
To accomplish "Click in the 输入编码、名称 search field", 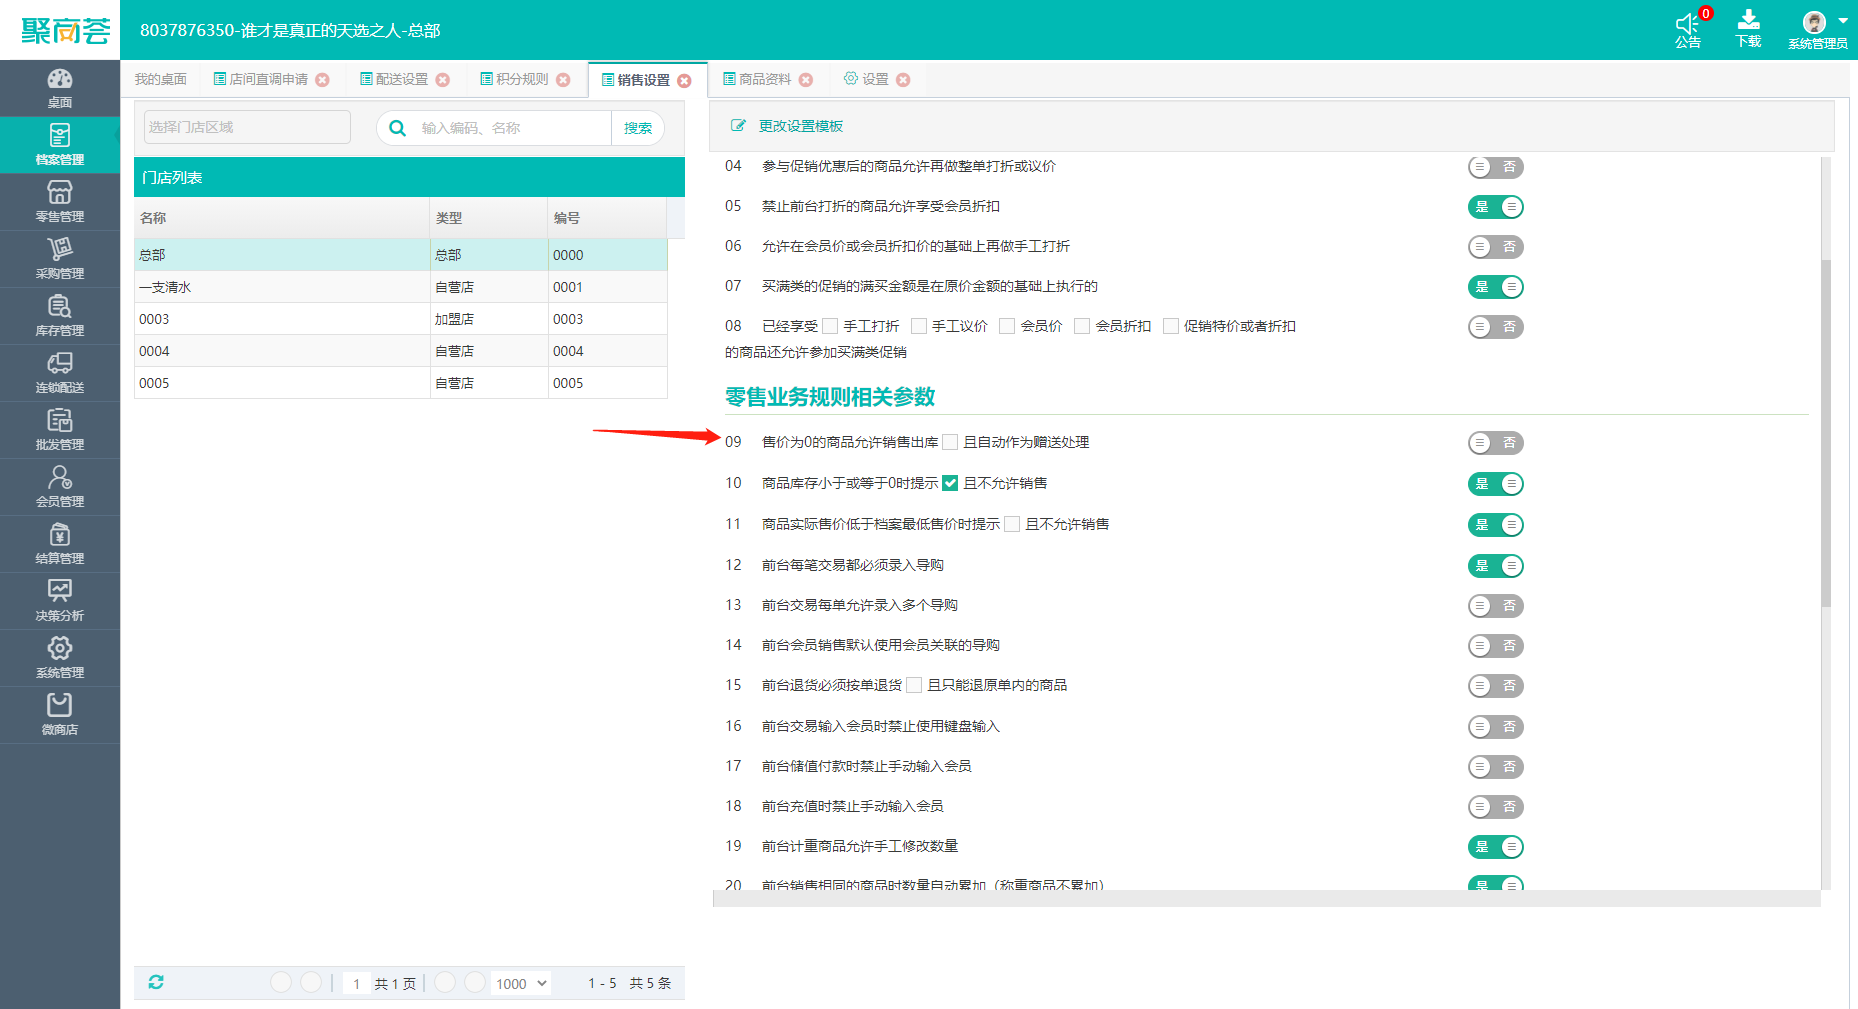I will [x=512, y=128].
